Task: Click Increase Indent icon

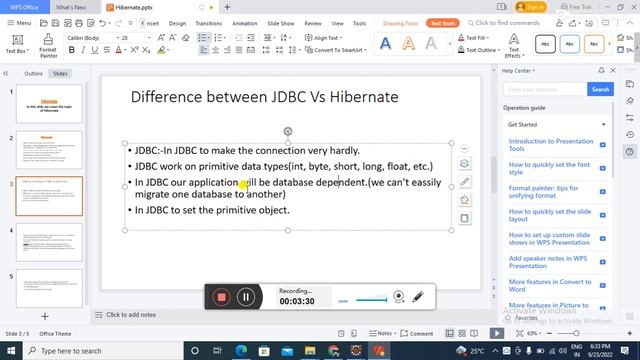Action: (251, 38)
